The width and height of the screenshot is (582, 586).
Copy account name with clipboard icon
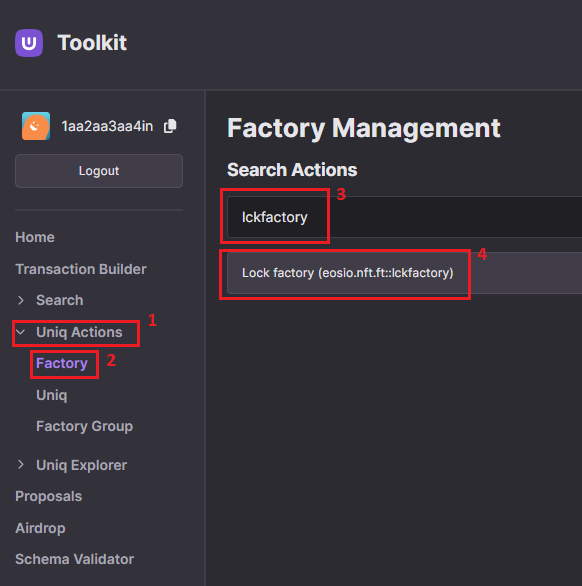pos(170,126)
